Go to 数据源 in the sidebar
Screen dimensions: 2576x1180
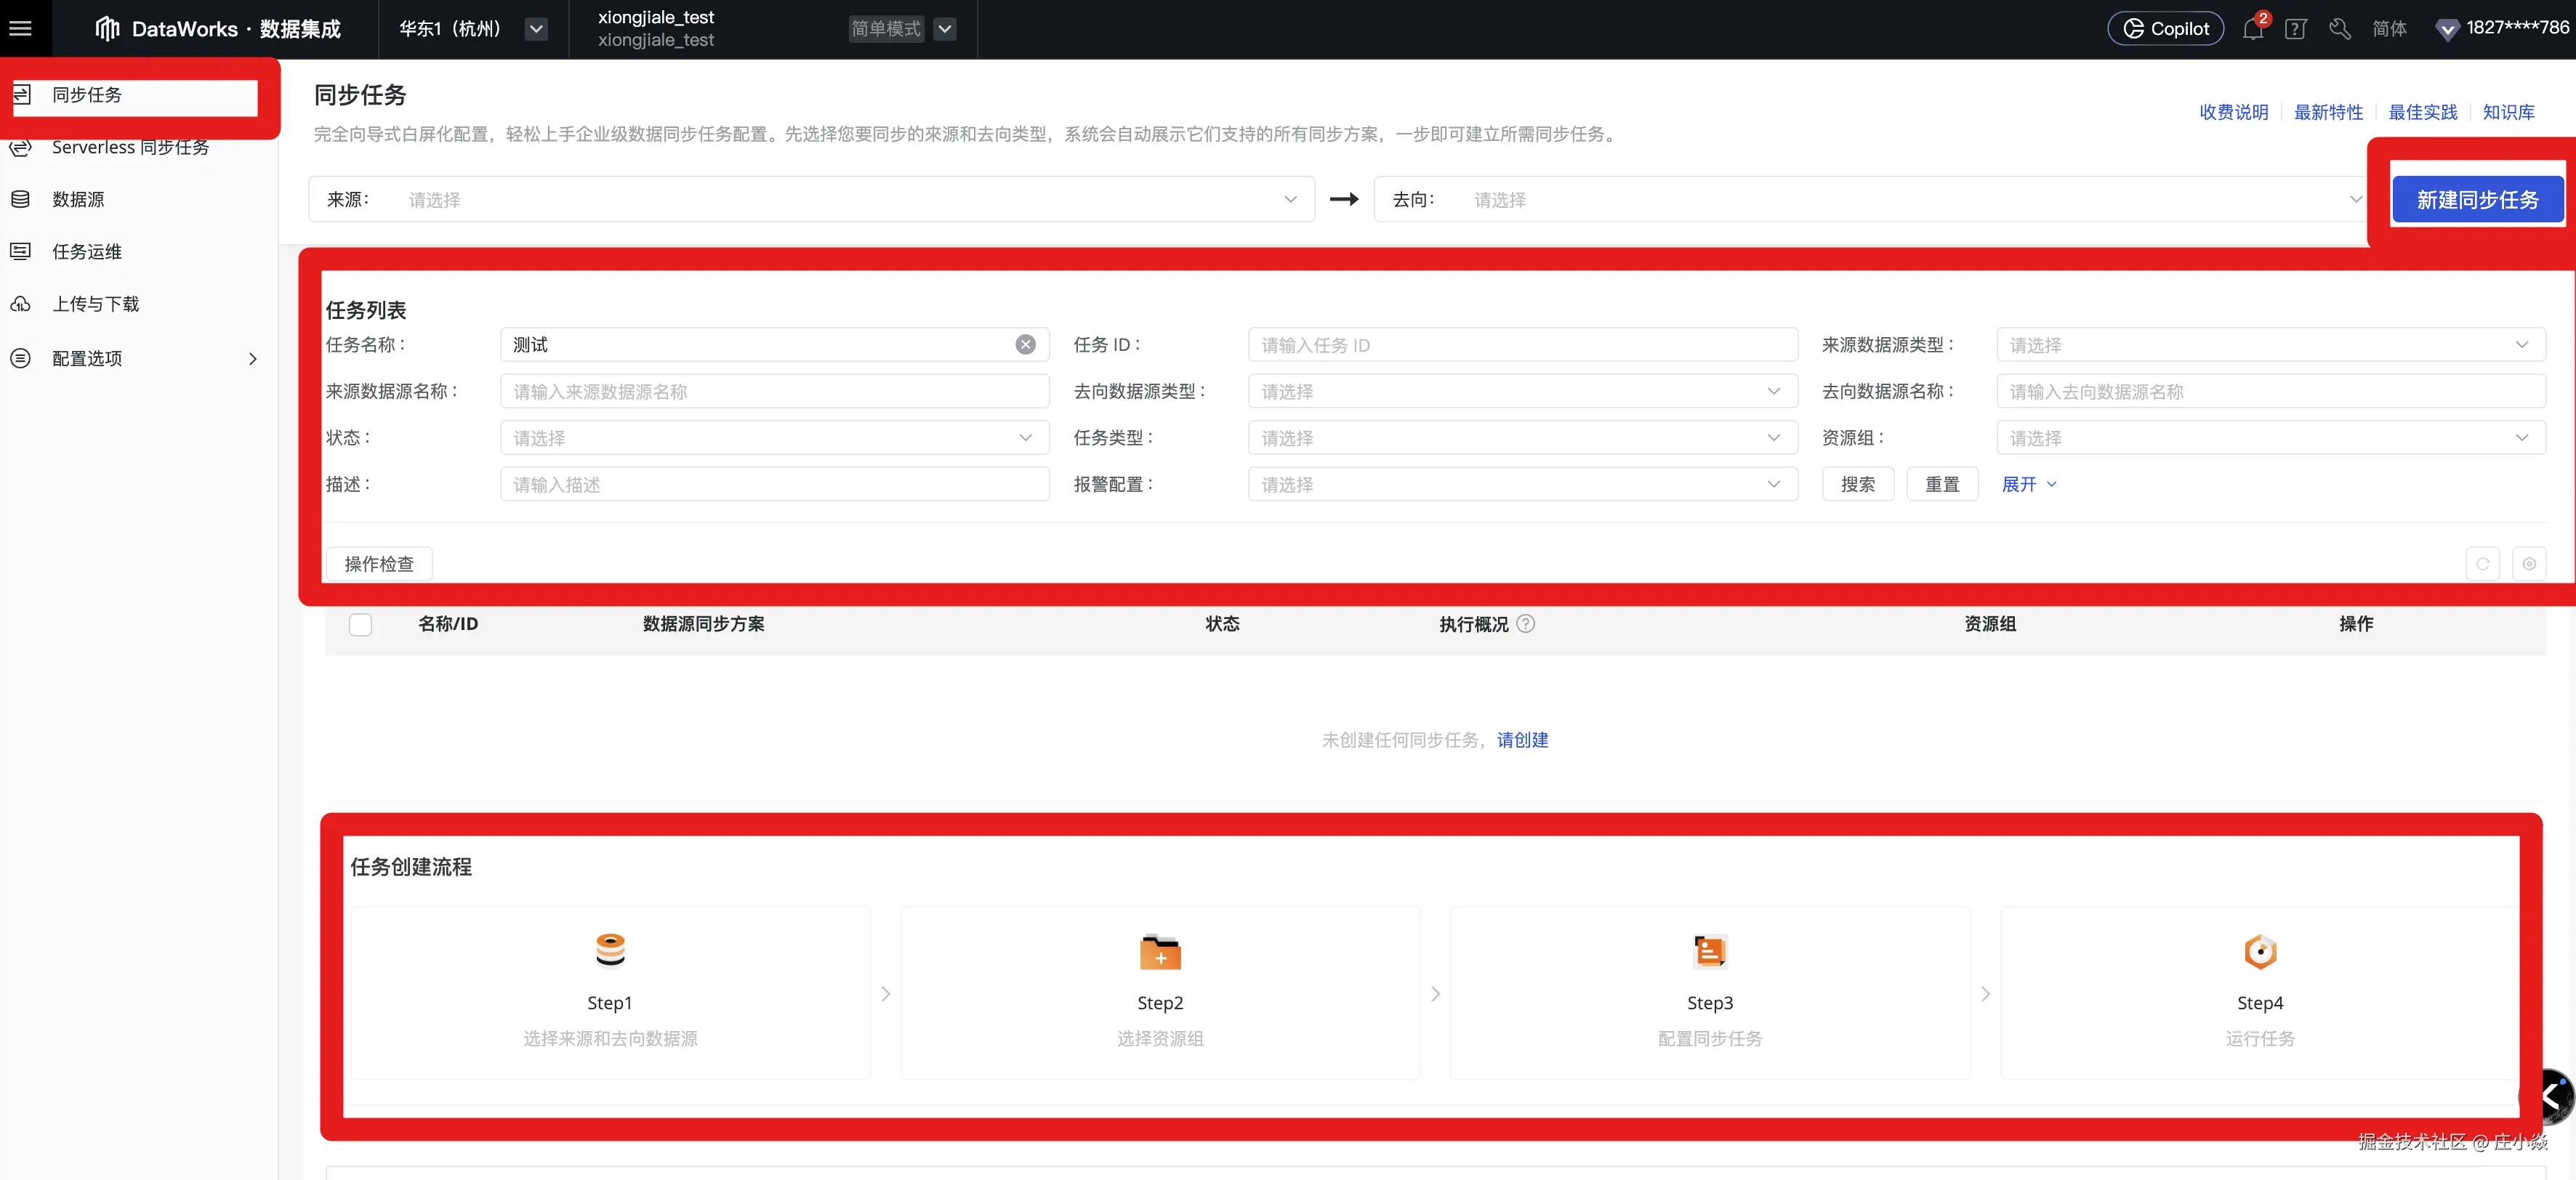(78, 199)
